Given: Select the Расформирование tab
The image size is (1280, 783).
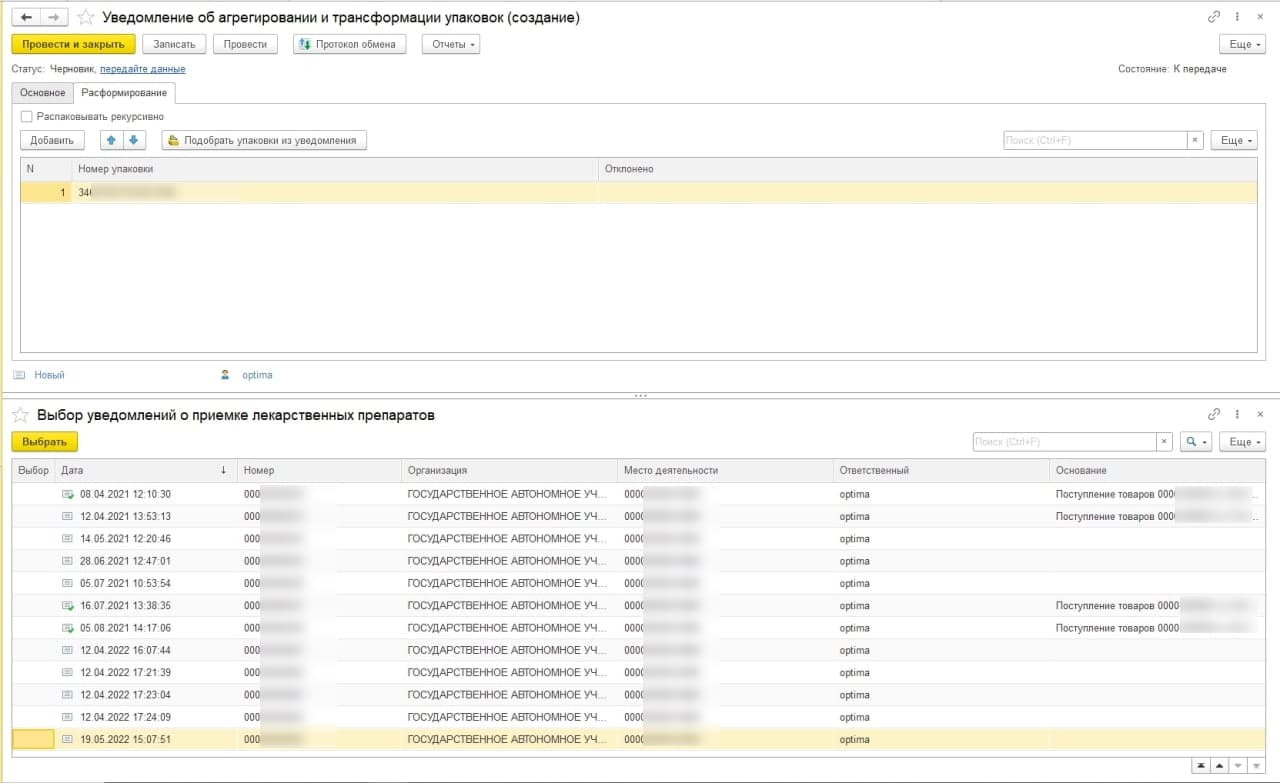Looking at the screenshot, I should [124, 93].
